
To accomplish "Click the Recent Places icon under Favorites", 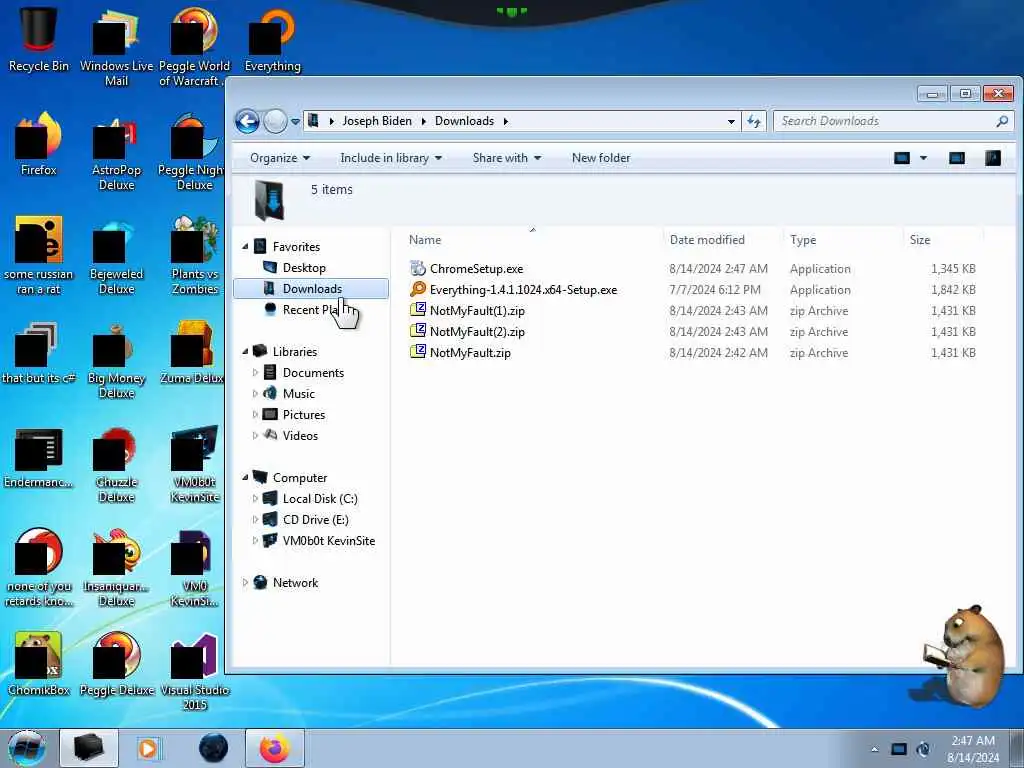I will 270,310.
